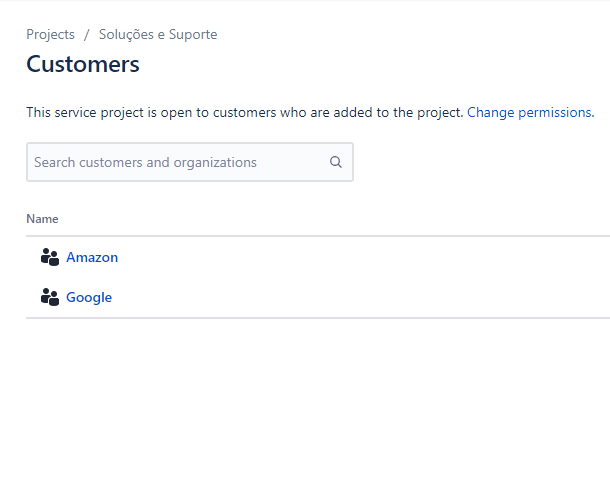
Task: Go to Projects via breadcrumb
Action: pyautogui.click(x=50, y=34)
